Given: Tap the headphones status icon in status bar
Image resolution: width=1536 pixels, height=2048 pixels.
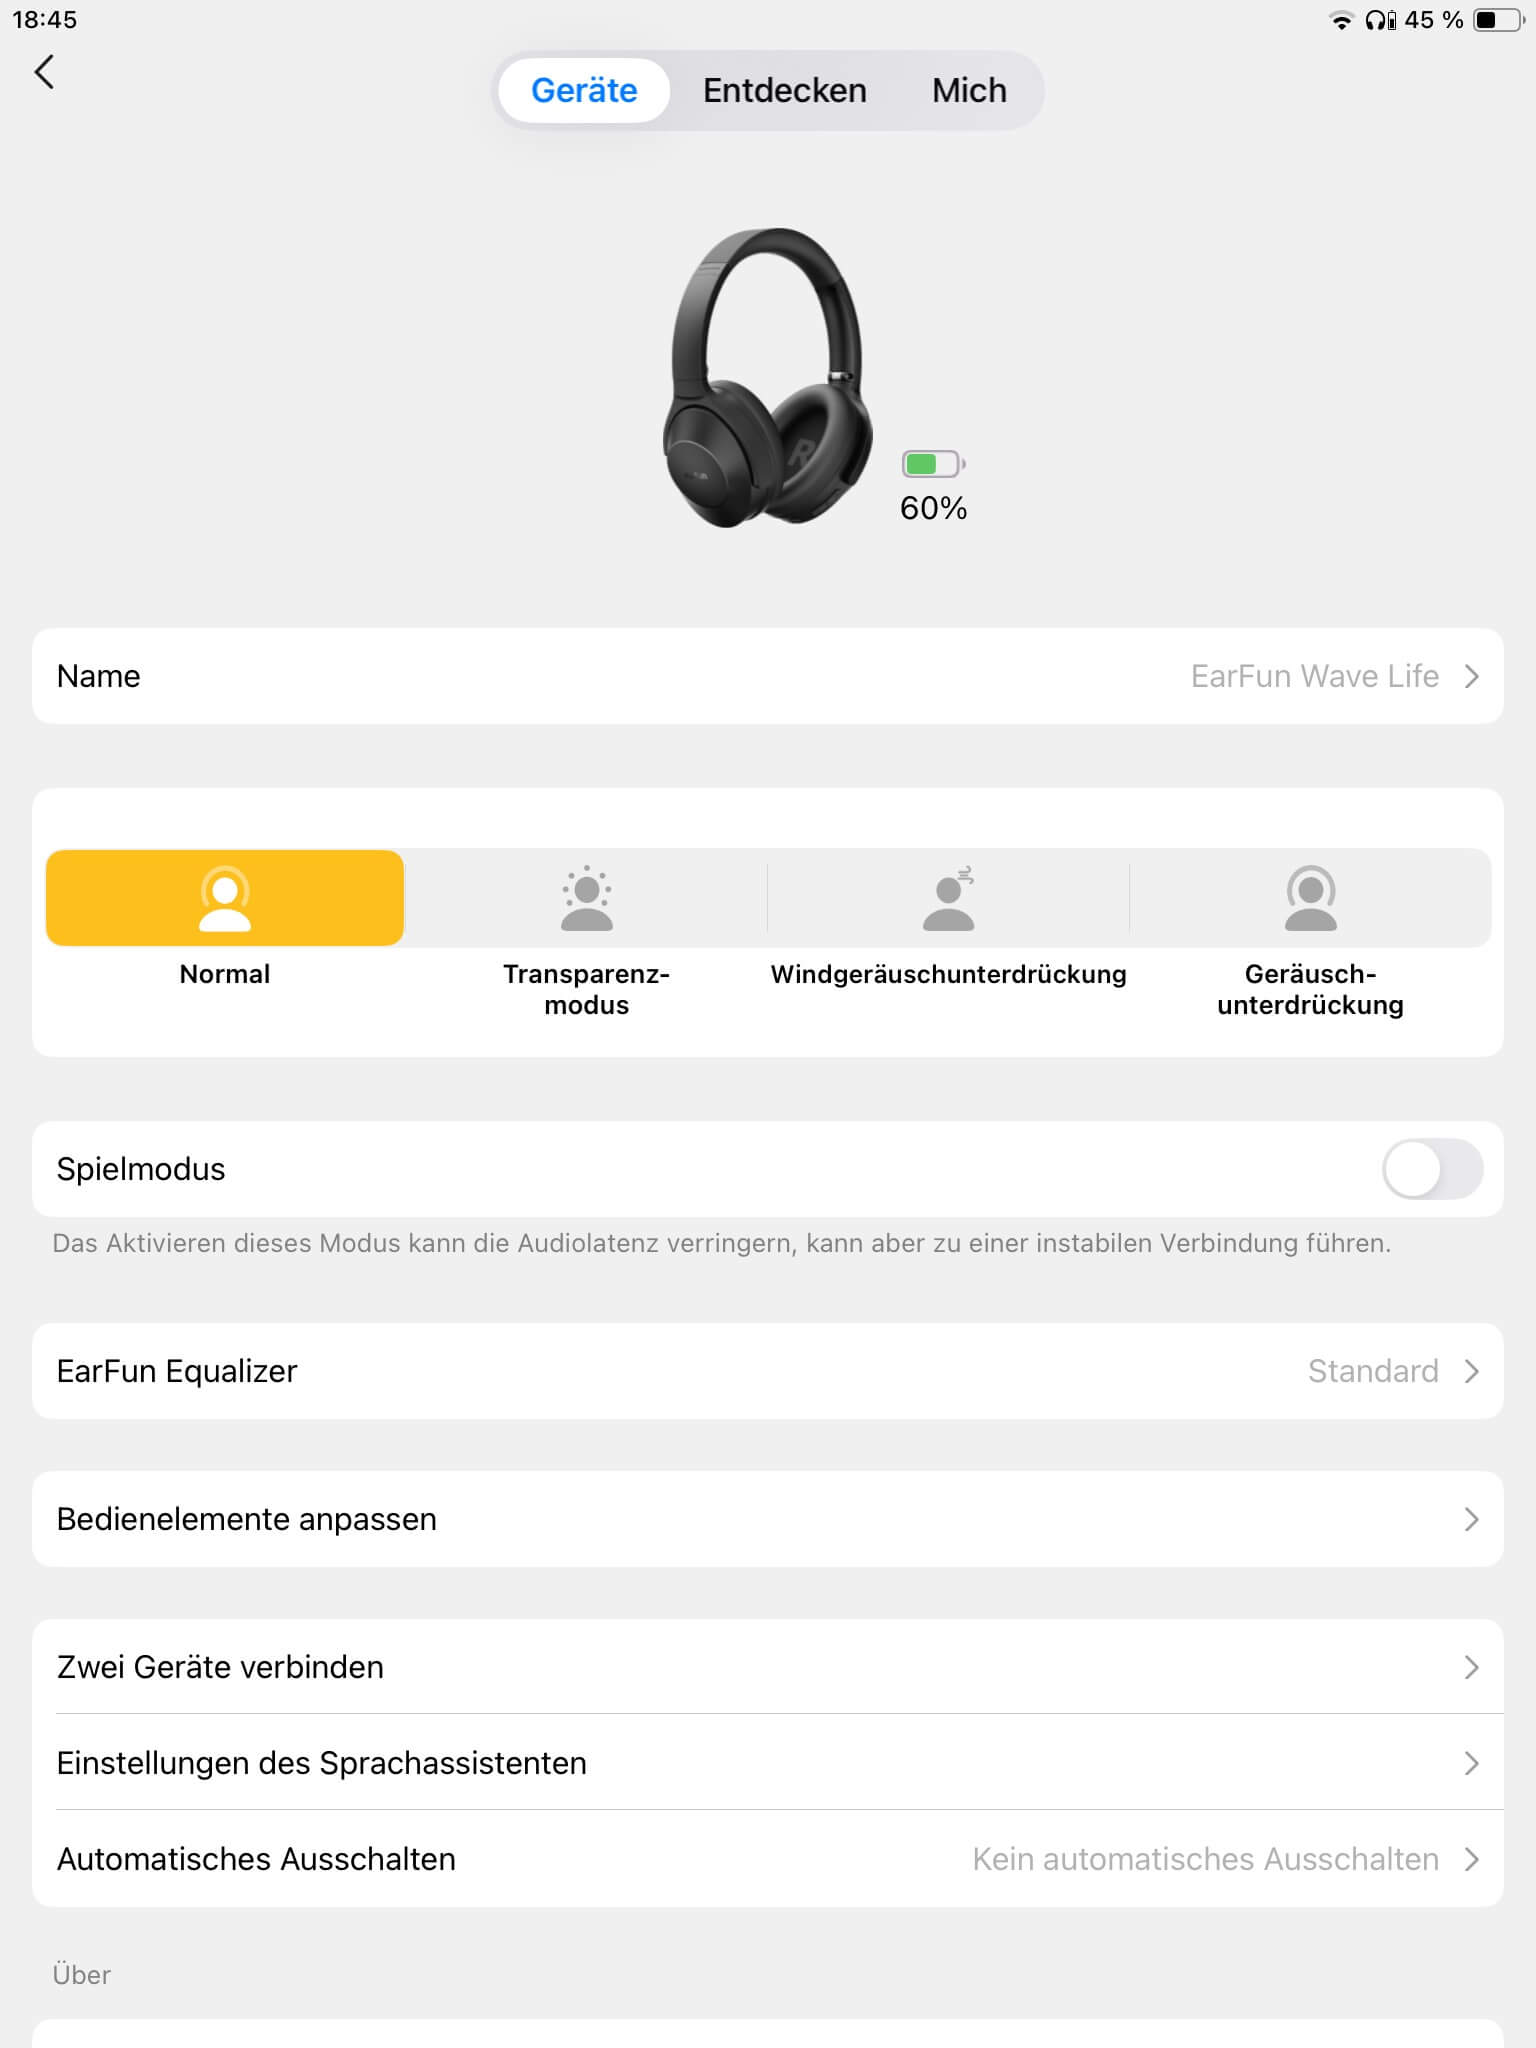Looking at the screenshot, I should coord(1380,20).
